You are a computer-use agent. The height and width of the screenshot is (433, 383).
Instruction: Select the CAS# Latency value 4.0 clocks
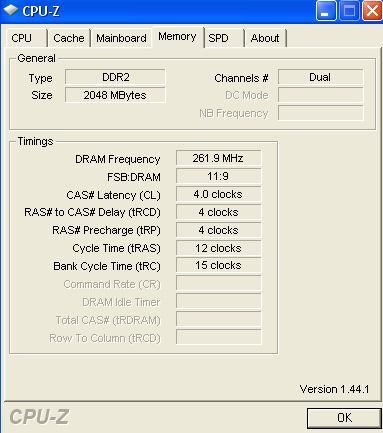tap(218, 194)
